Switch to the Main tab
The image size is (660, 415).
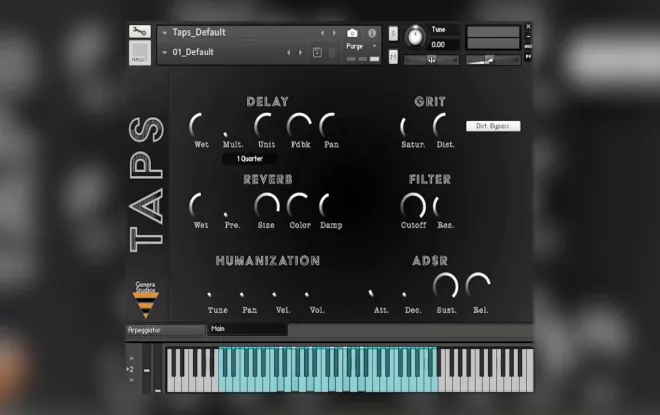(x=248, y=329)
